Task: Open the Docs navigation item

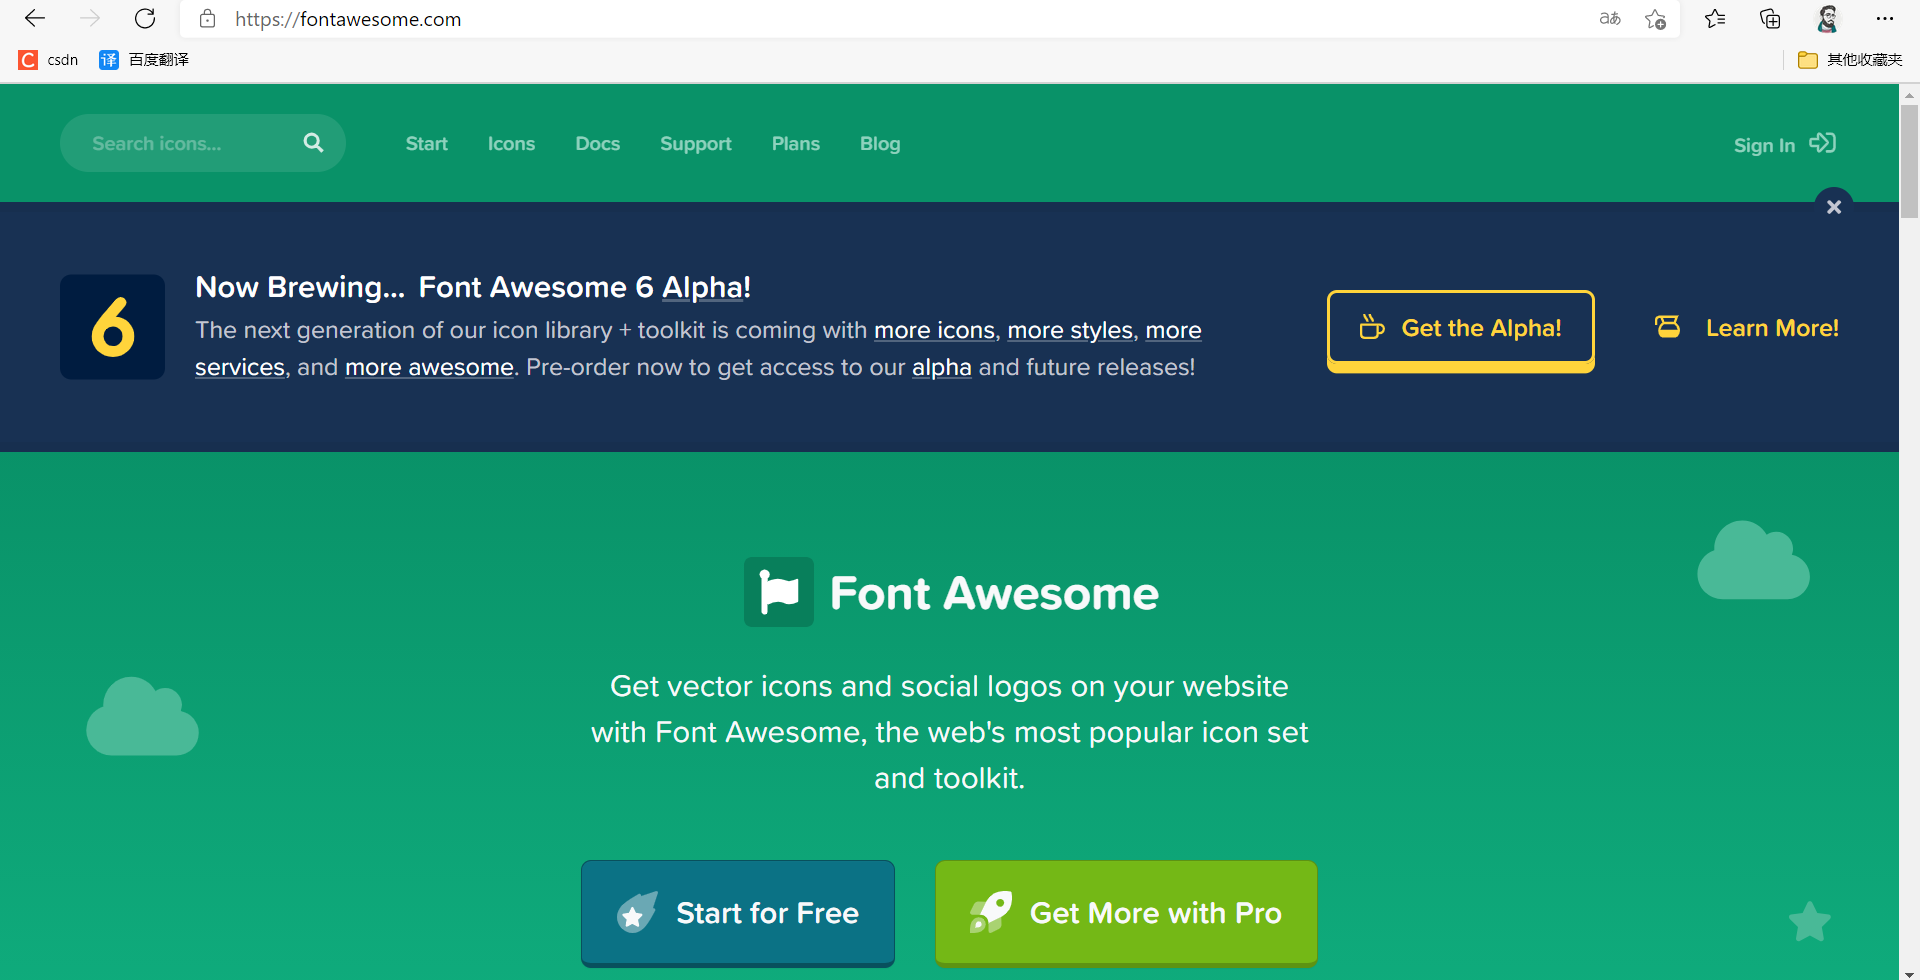Action: click(597, 143)
